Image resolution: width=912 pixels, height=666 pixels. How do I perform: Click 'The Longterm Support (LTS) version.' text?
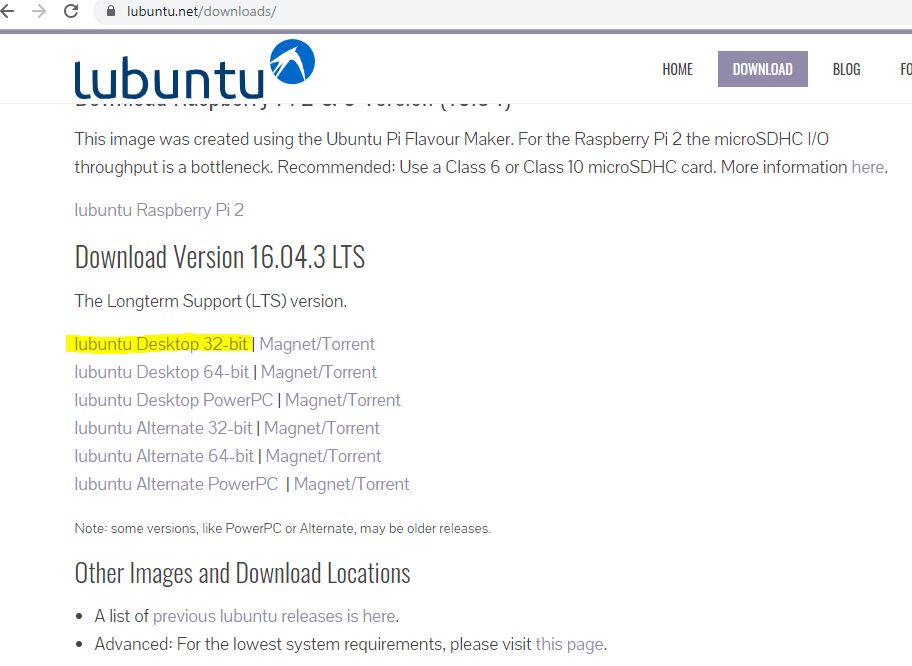211,301
